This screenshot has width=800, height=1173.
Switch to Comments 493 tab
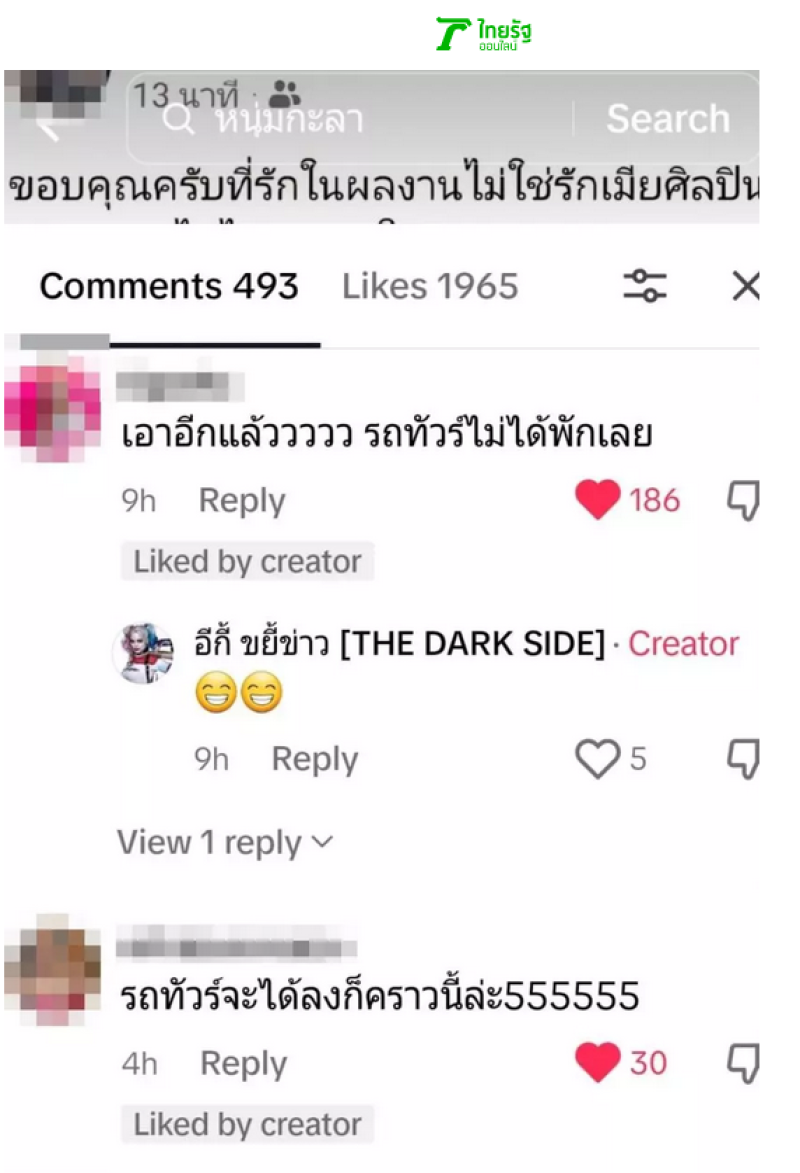[169, 286]
